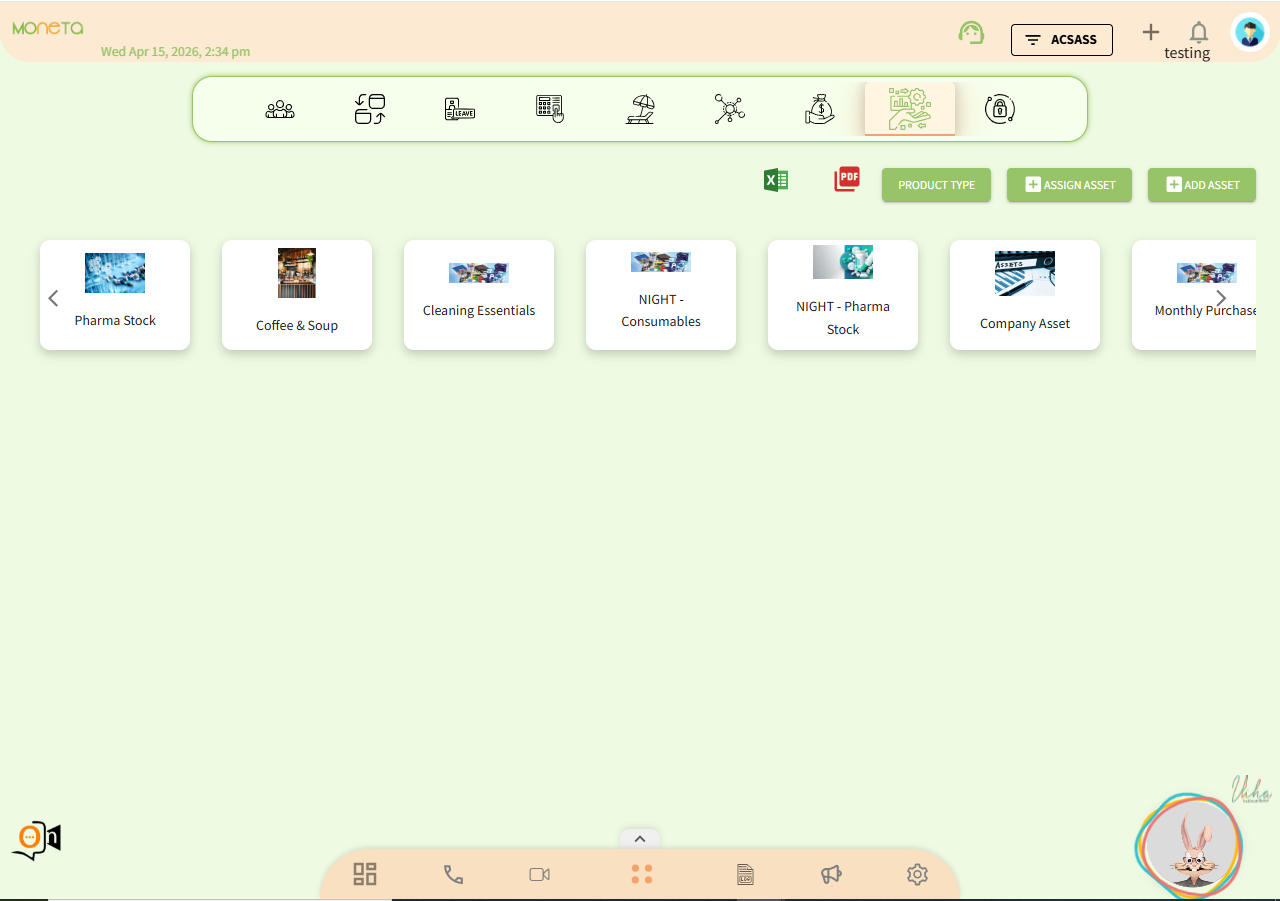The image size is (1280, 901).
Task: Open the rabbit mascot assistant
Action: 1189,846
